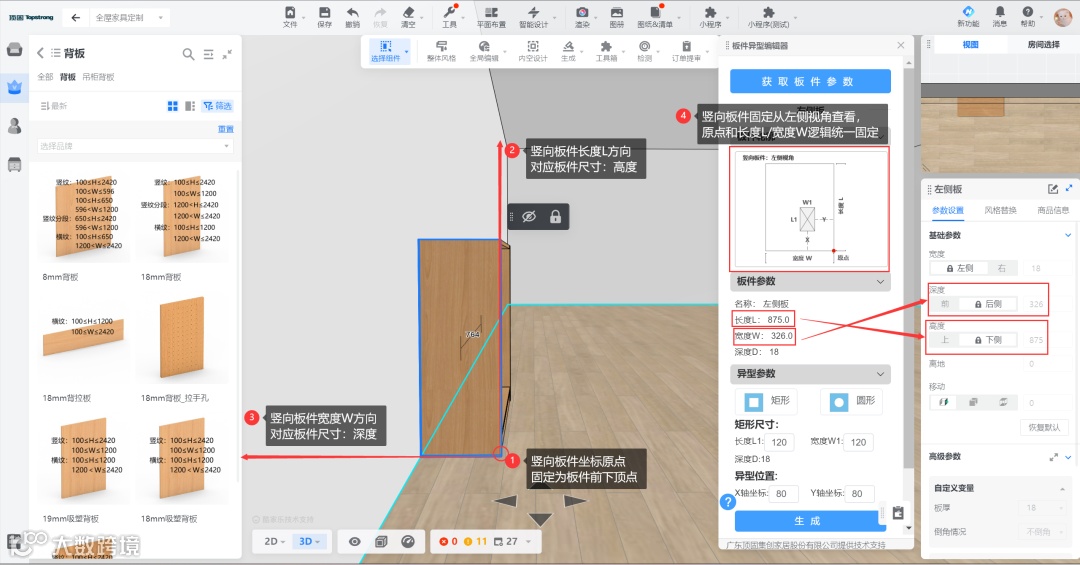Switch to the 房间选择 tab
Screen dimensions: 1080x565
click(x=1043, y=45)
